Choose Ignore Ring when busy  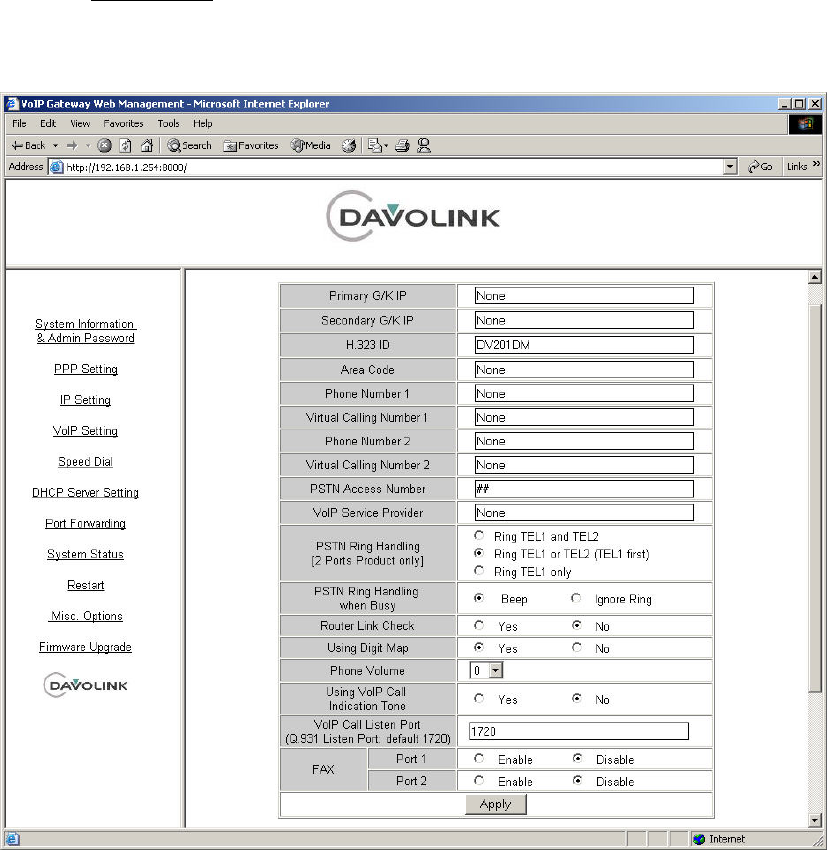(x=576, y=598)
